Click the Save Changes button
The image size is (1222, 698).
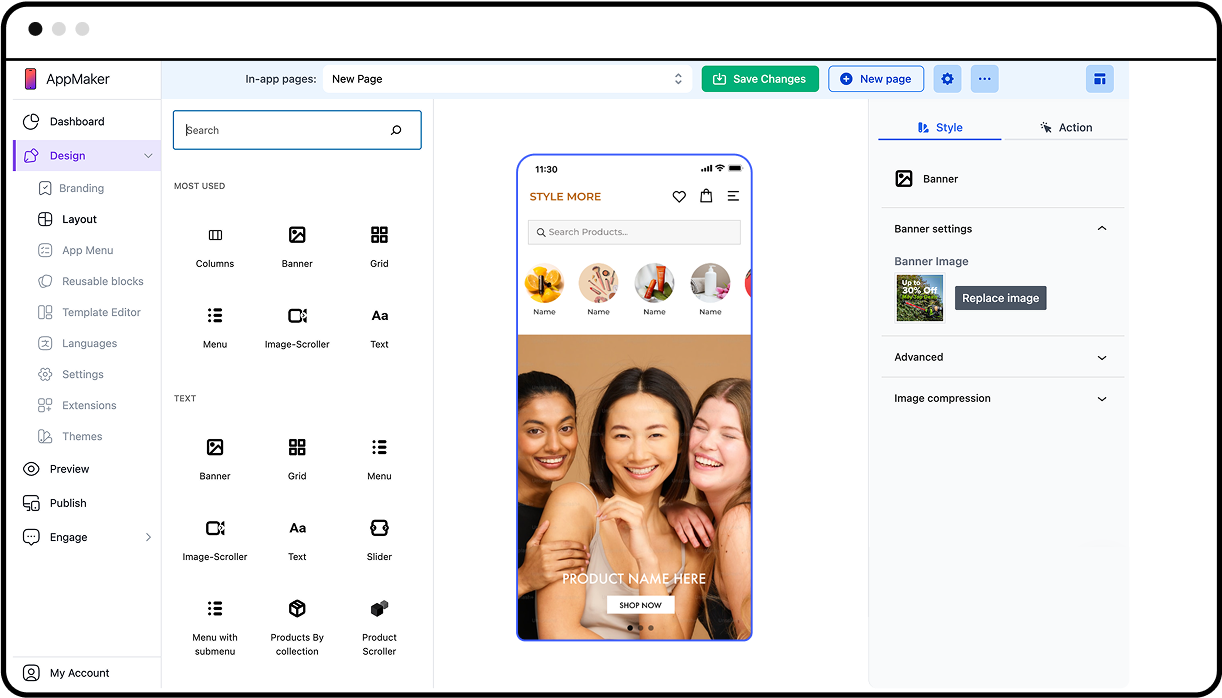(759, 79)
